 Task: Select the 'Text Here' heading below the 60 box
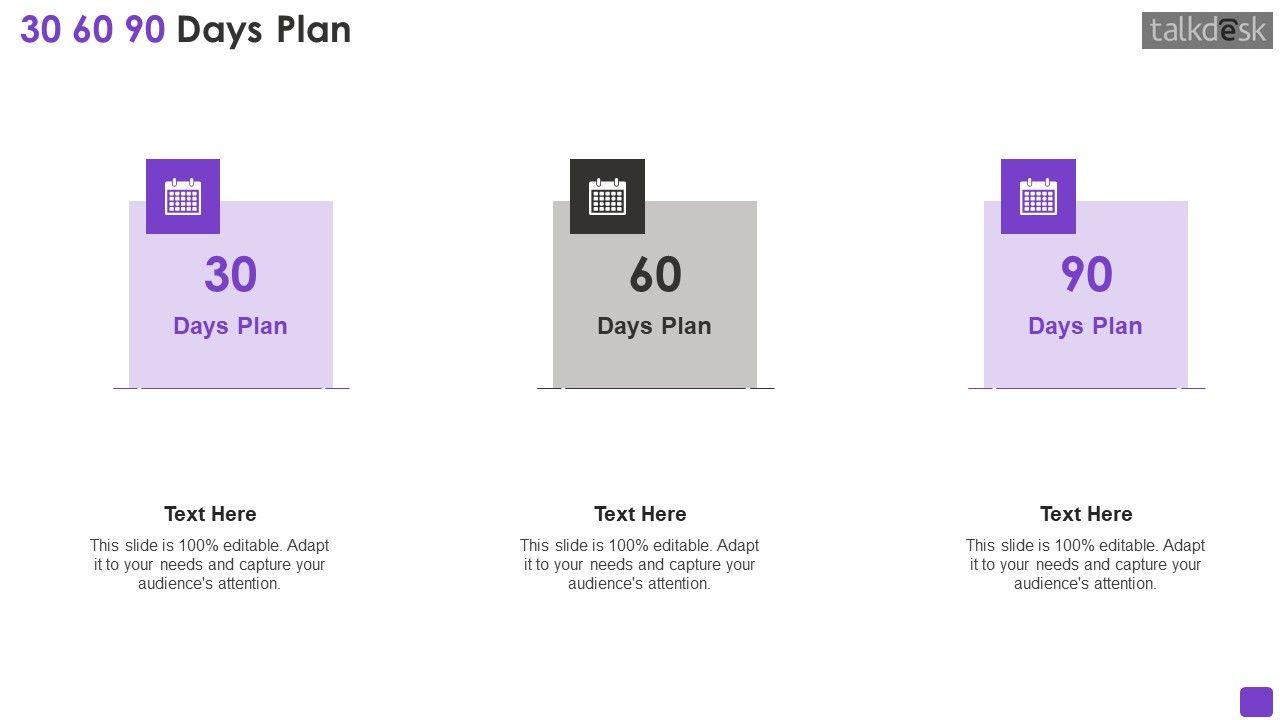[640, 514]
